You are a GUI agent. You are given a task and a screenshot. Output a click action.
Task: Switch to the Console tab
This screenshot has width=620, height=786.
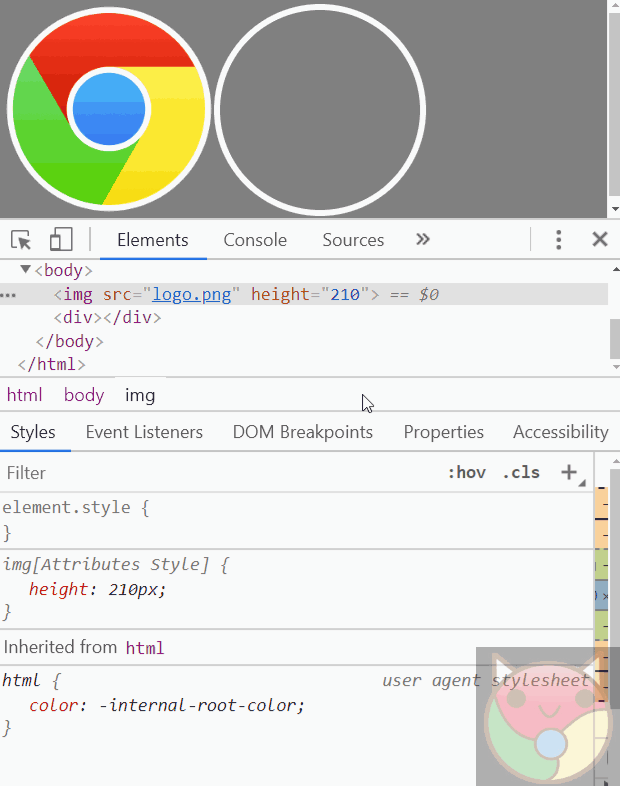[x=255, y=240]
